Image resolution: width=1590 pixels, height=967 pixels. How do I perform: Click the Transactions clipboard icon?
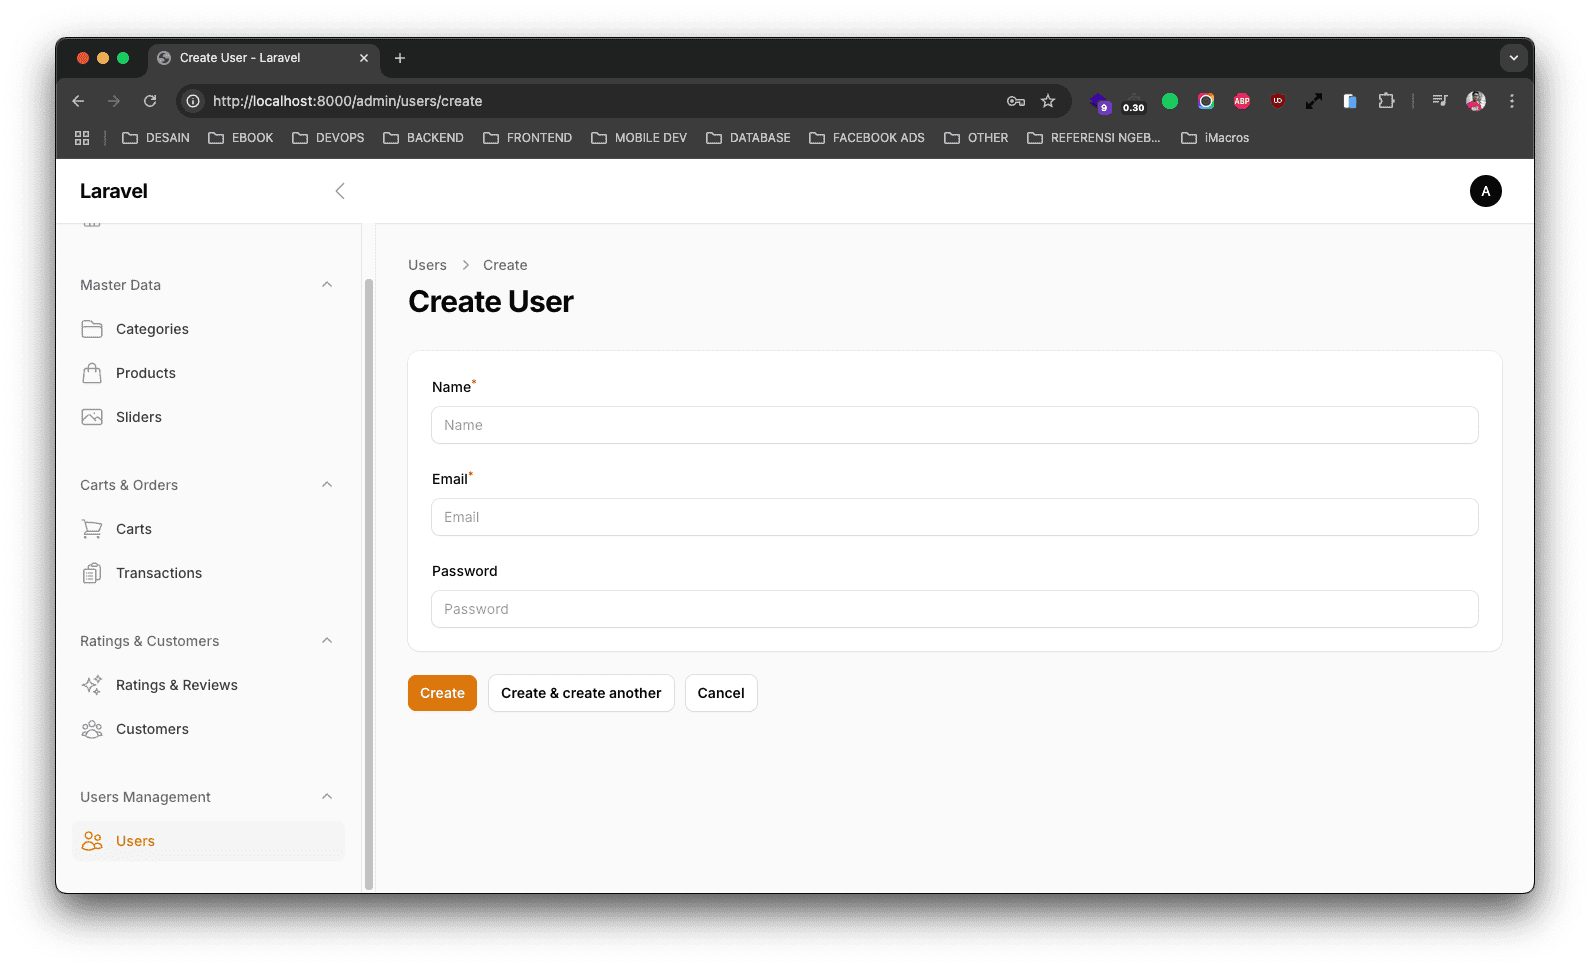coord(92,573)
